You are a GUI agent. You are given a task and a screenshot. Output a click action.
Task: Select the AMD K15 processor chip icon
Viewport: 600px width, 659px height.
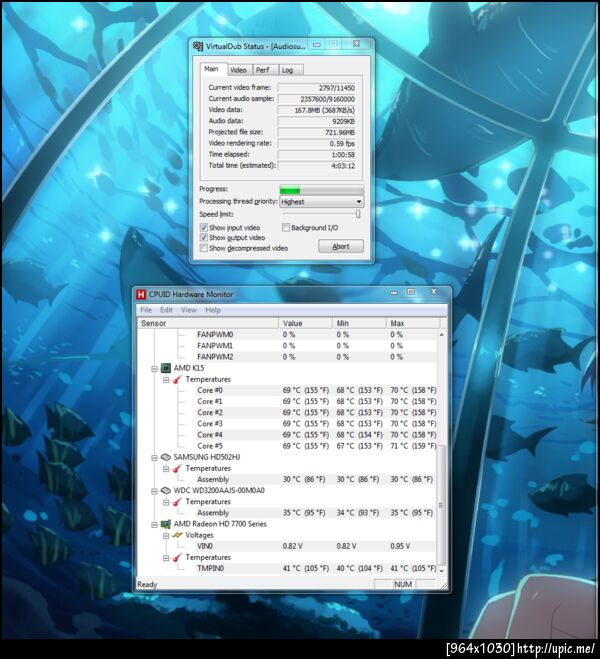click(166, 368)
